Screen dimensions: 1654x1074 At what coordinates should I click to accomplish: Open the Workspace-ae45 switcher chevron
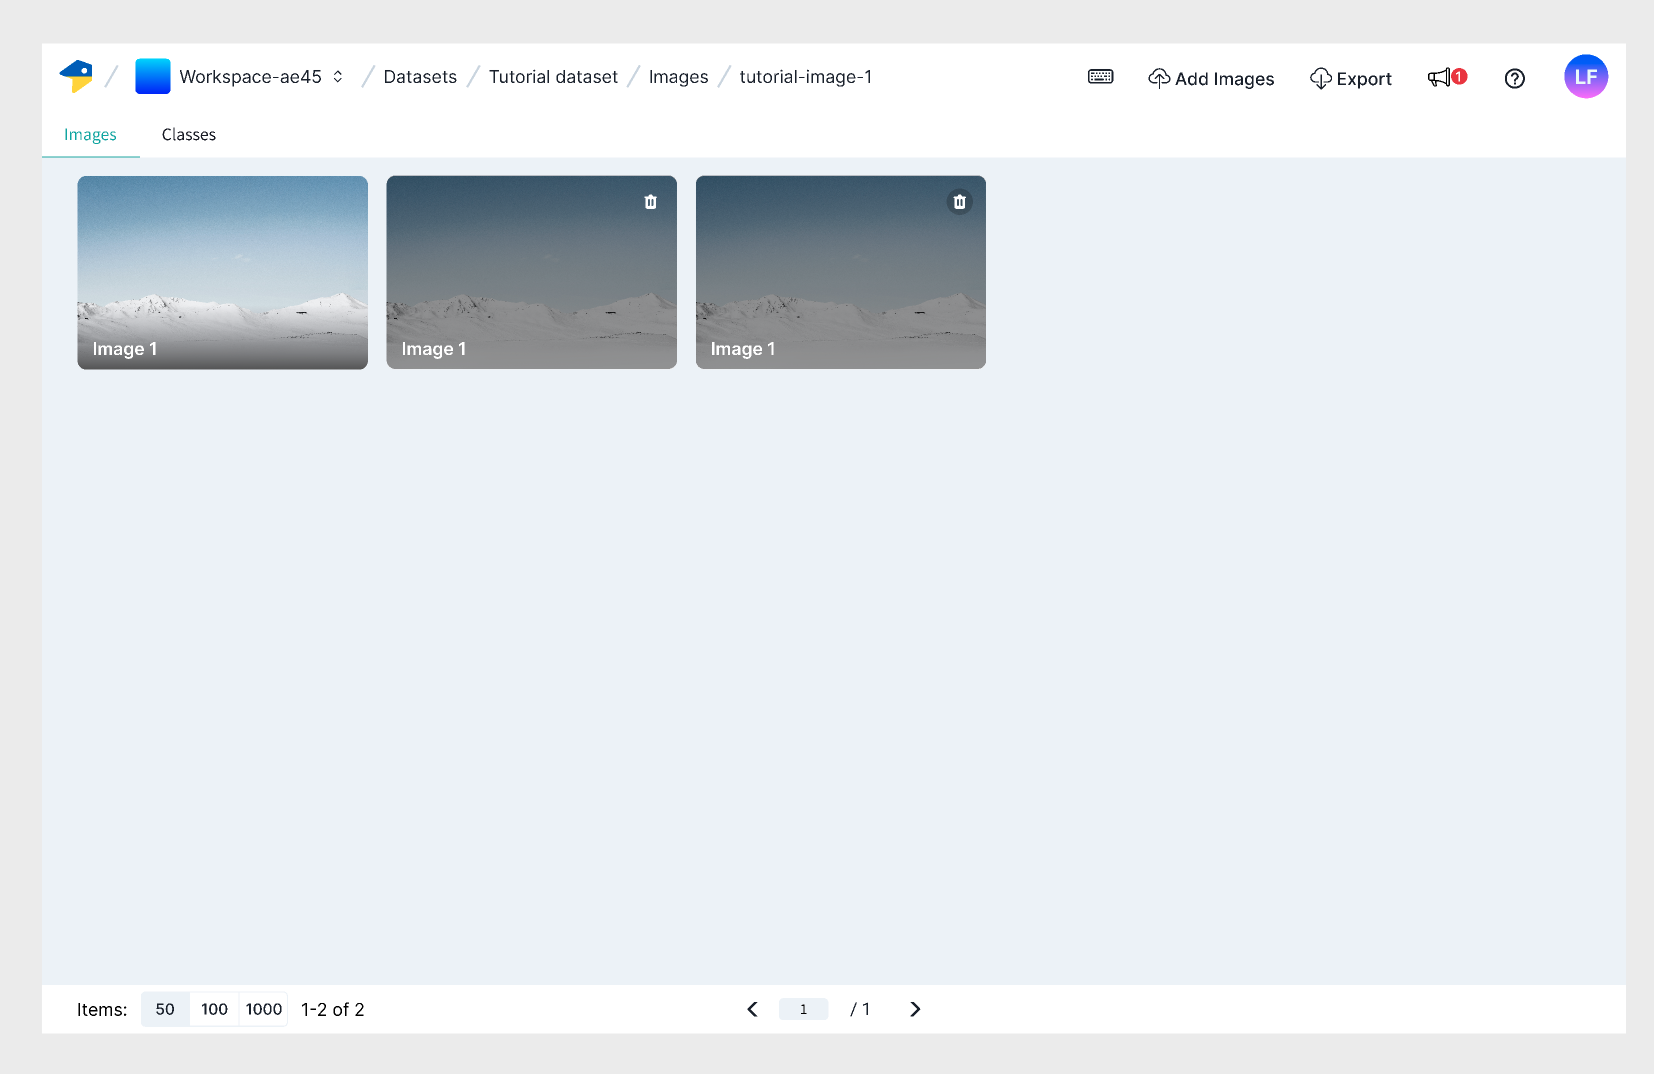(x=338, y=76)
